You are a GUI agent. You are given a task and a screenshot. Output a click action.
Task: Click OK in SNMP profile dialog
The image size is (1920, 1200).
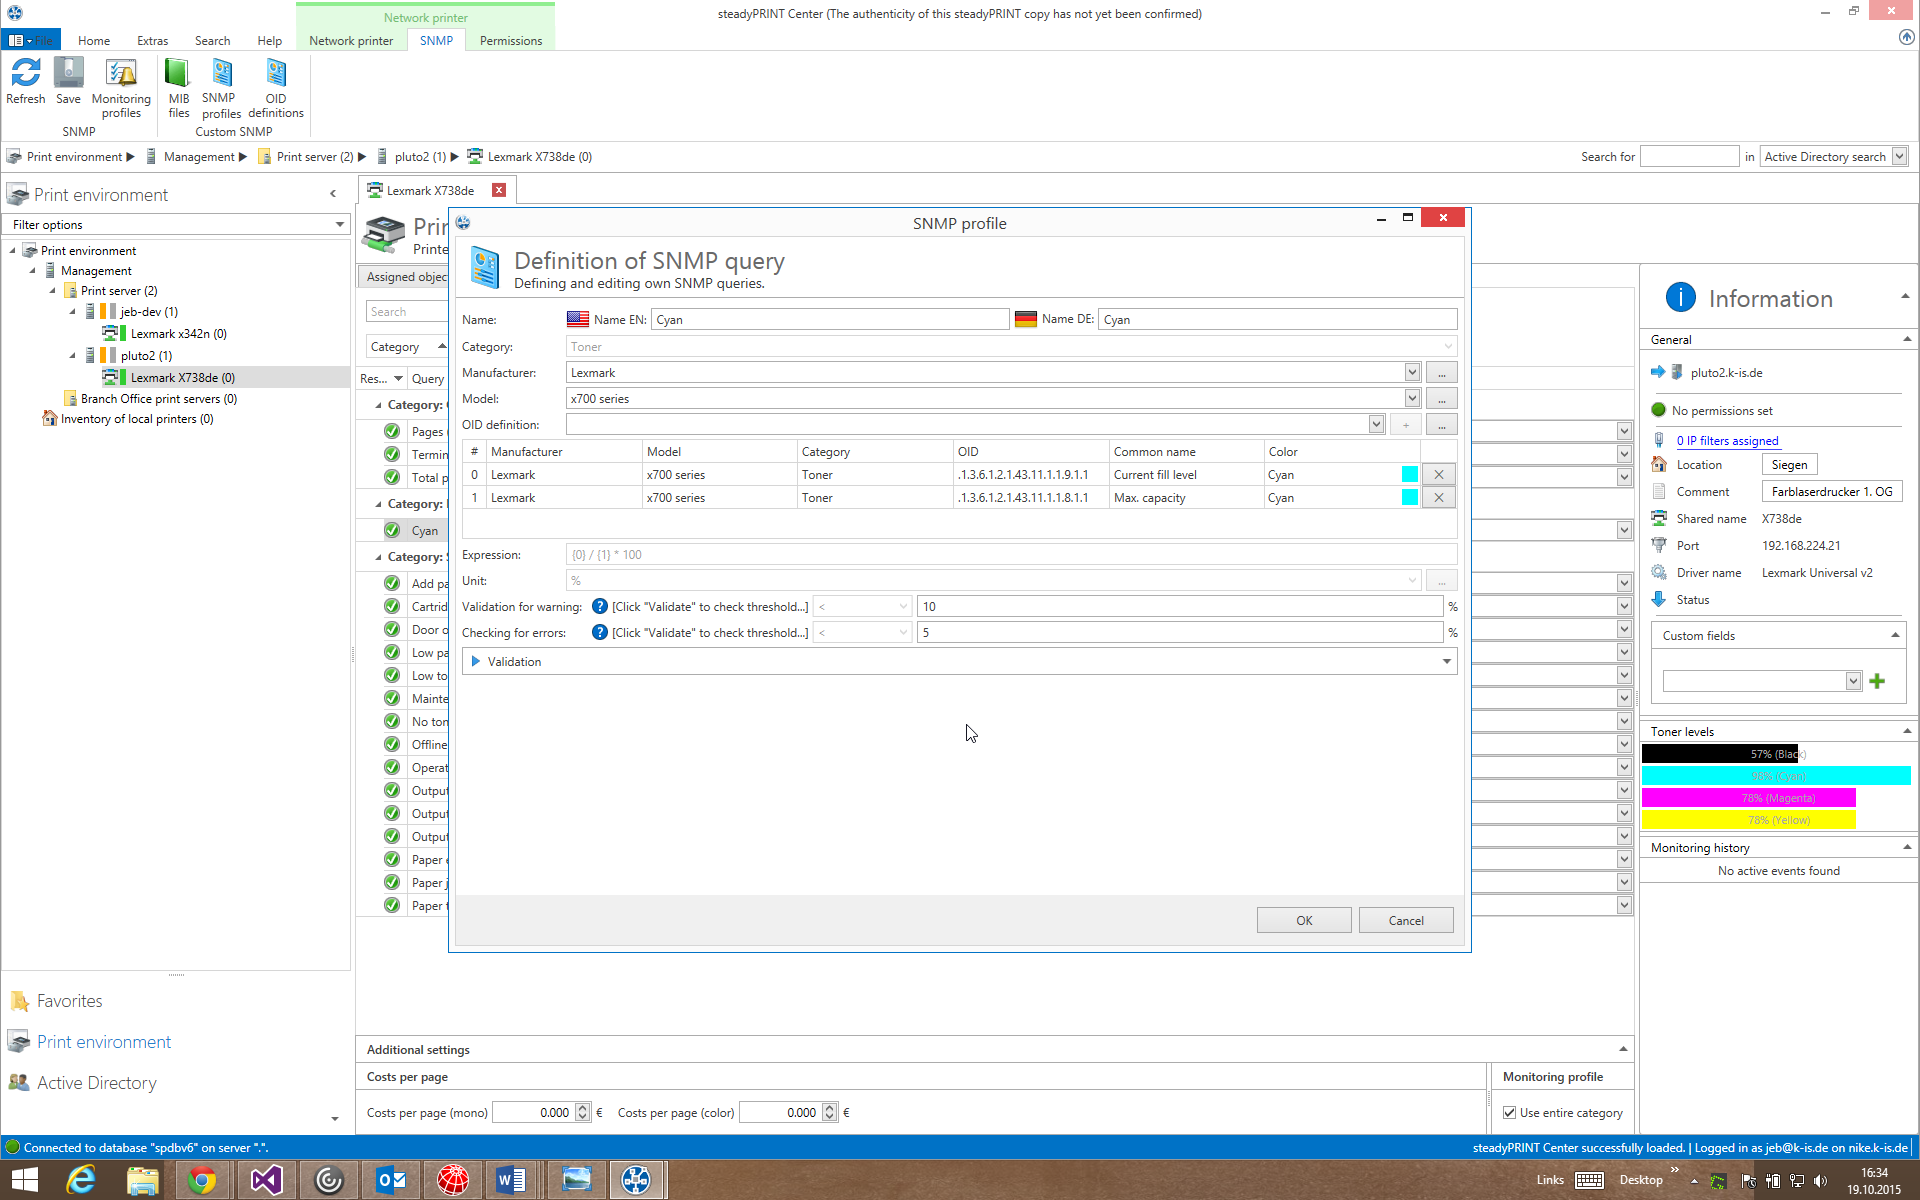(x=1304, y=921)
